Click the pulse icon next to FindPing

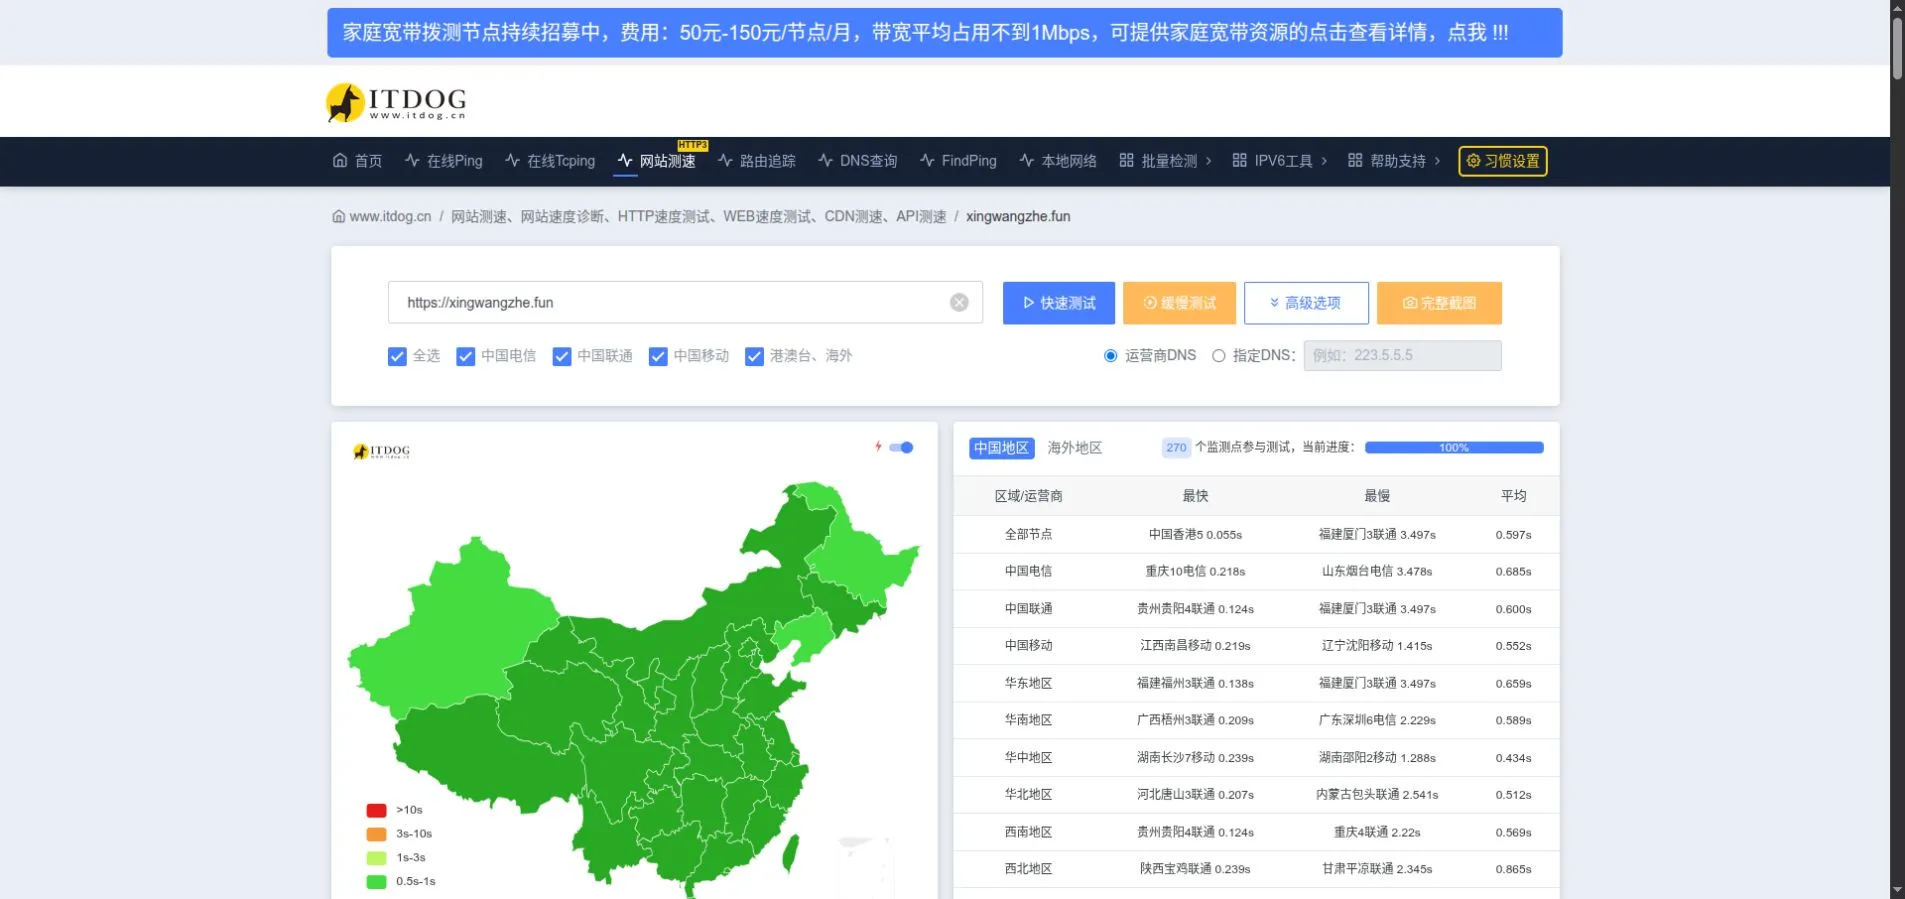pos(927,161)
